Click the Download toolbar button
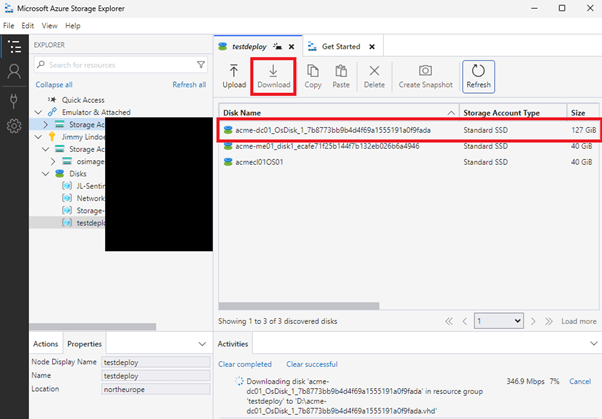This screenshot has height=419, width=602. coord(273,76)
